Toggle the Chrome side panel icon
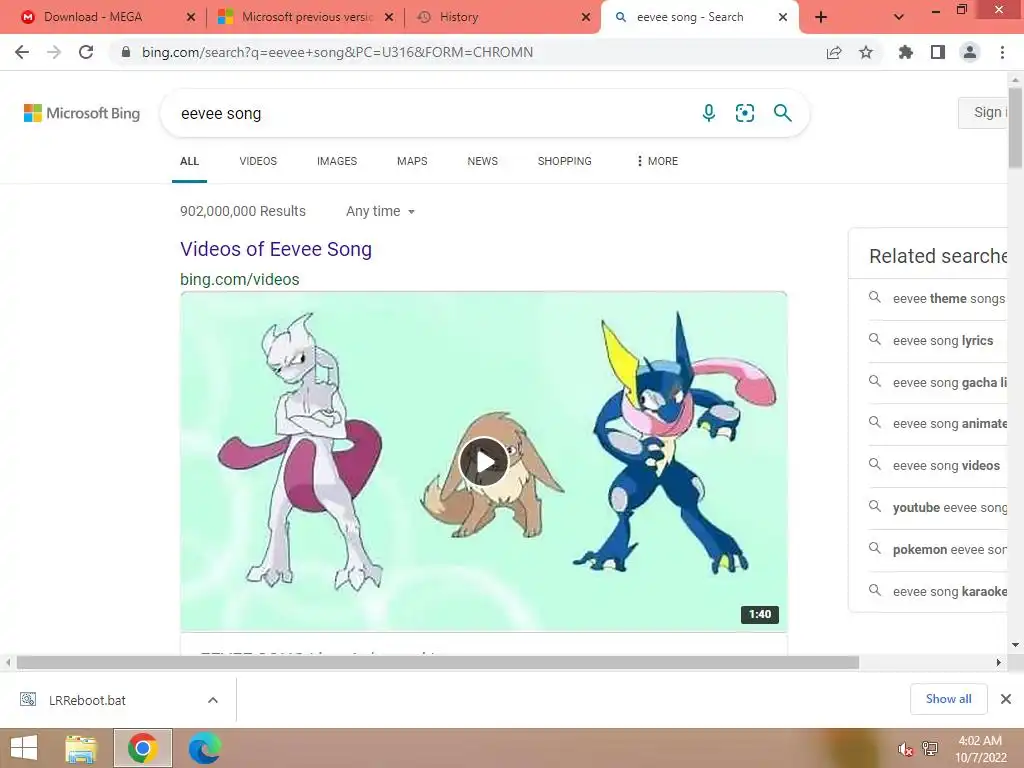Viewport: 1024px width, 768px height. coord(938,52)
